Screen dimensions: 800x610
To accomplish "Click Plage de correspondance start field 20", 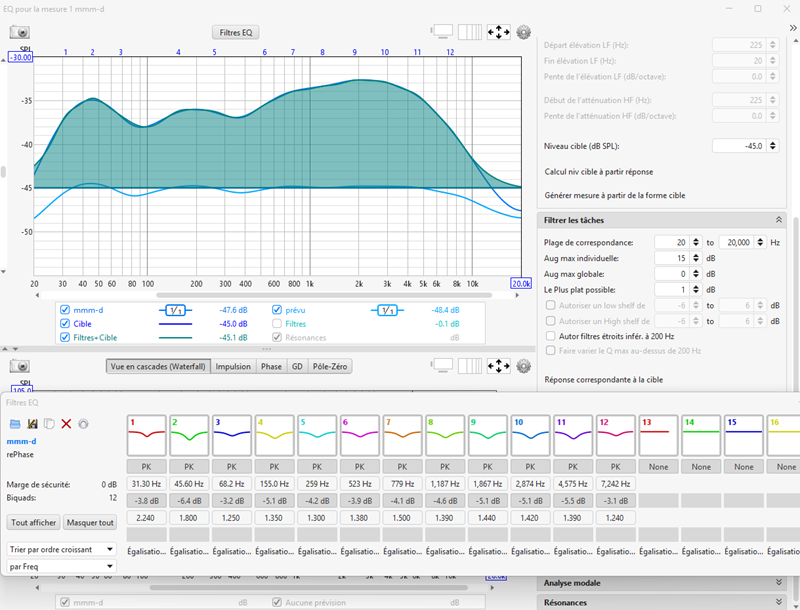I will [x=672, y=242].
